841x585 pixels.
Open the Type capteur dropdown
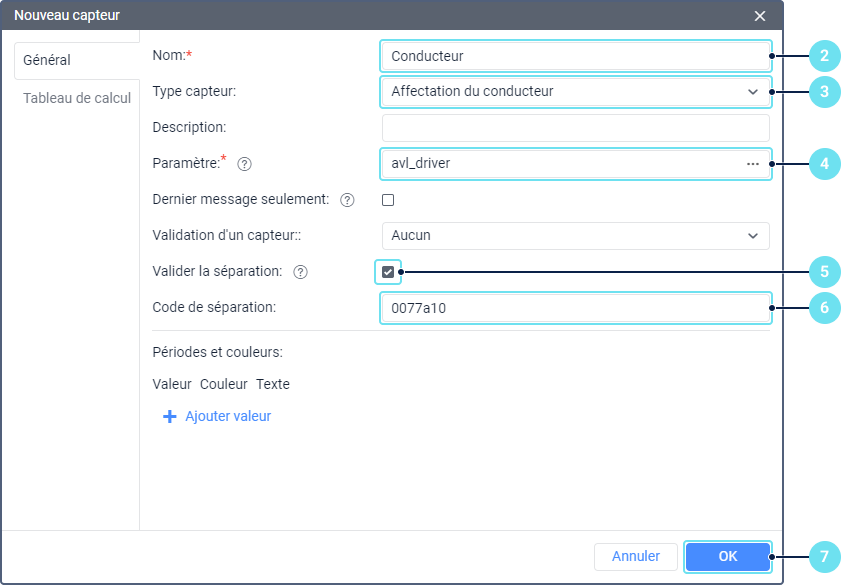pyautogui.click(x=575, y=91)
